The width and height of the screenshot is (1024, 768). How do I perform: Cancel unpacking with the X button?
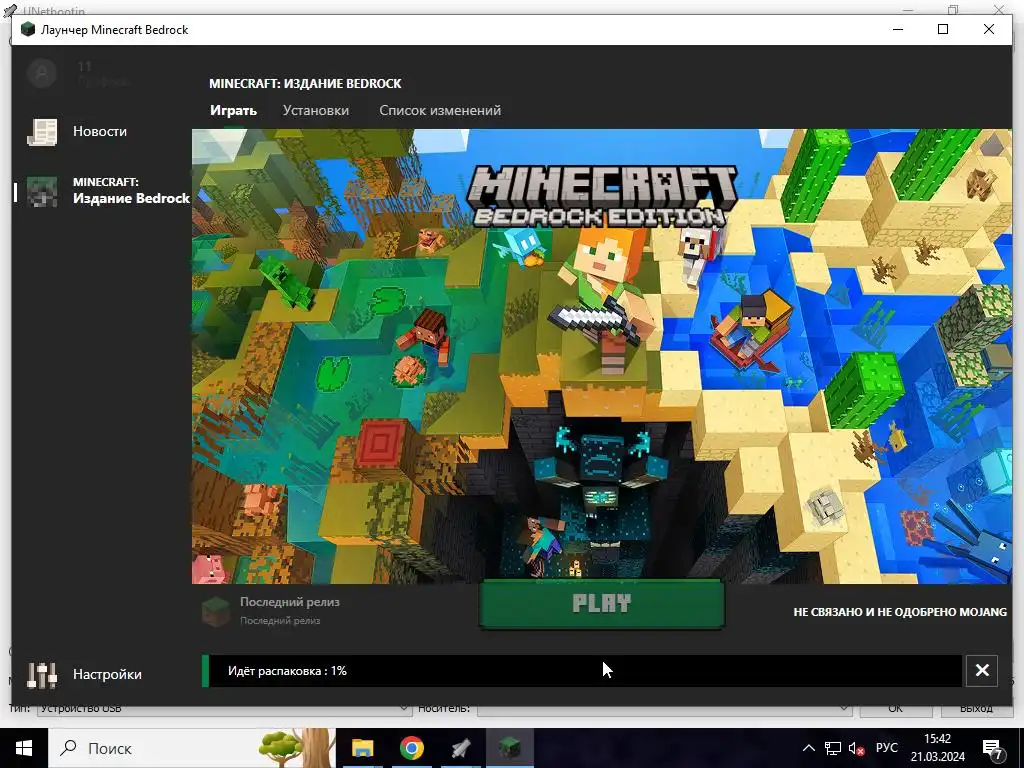[982, 671]
